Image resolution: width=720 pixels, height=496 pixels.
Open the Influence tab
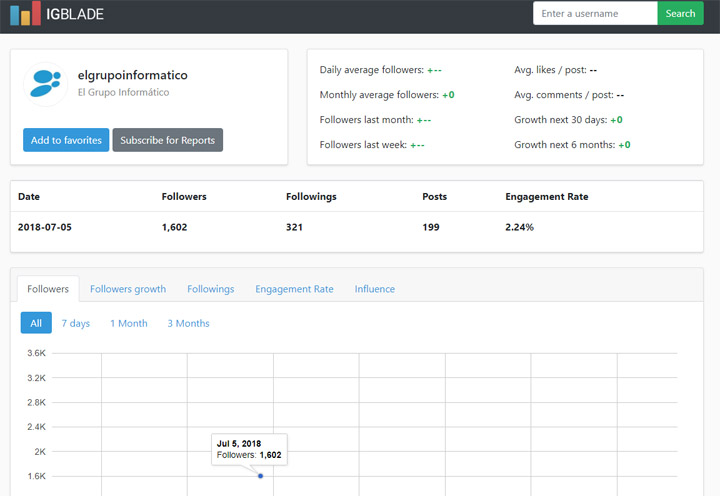coord(375,289)
